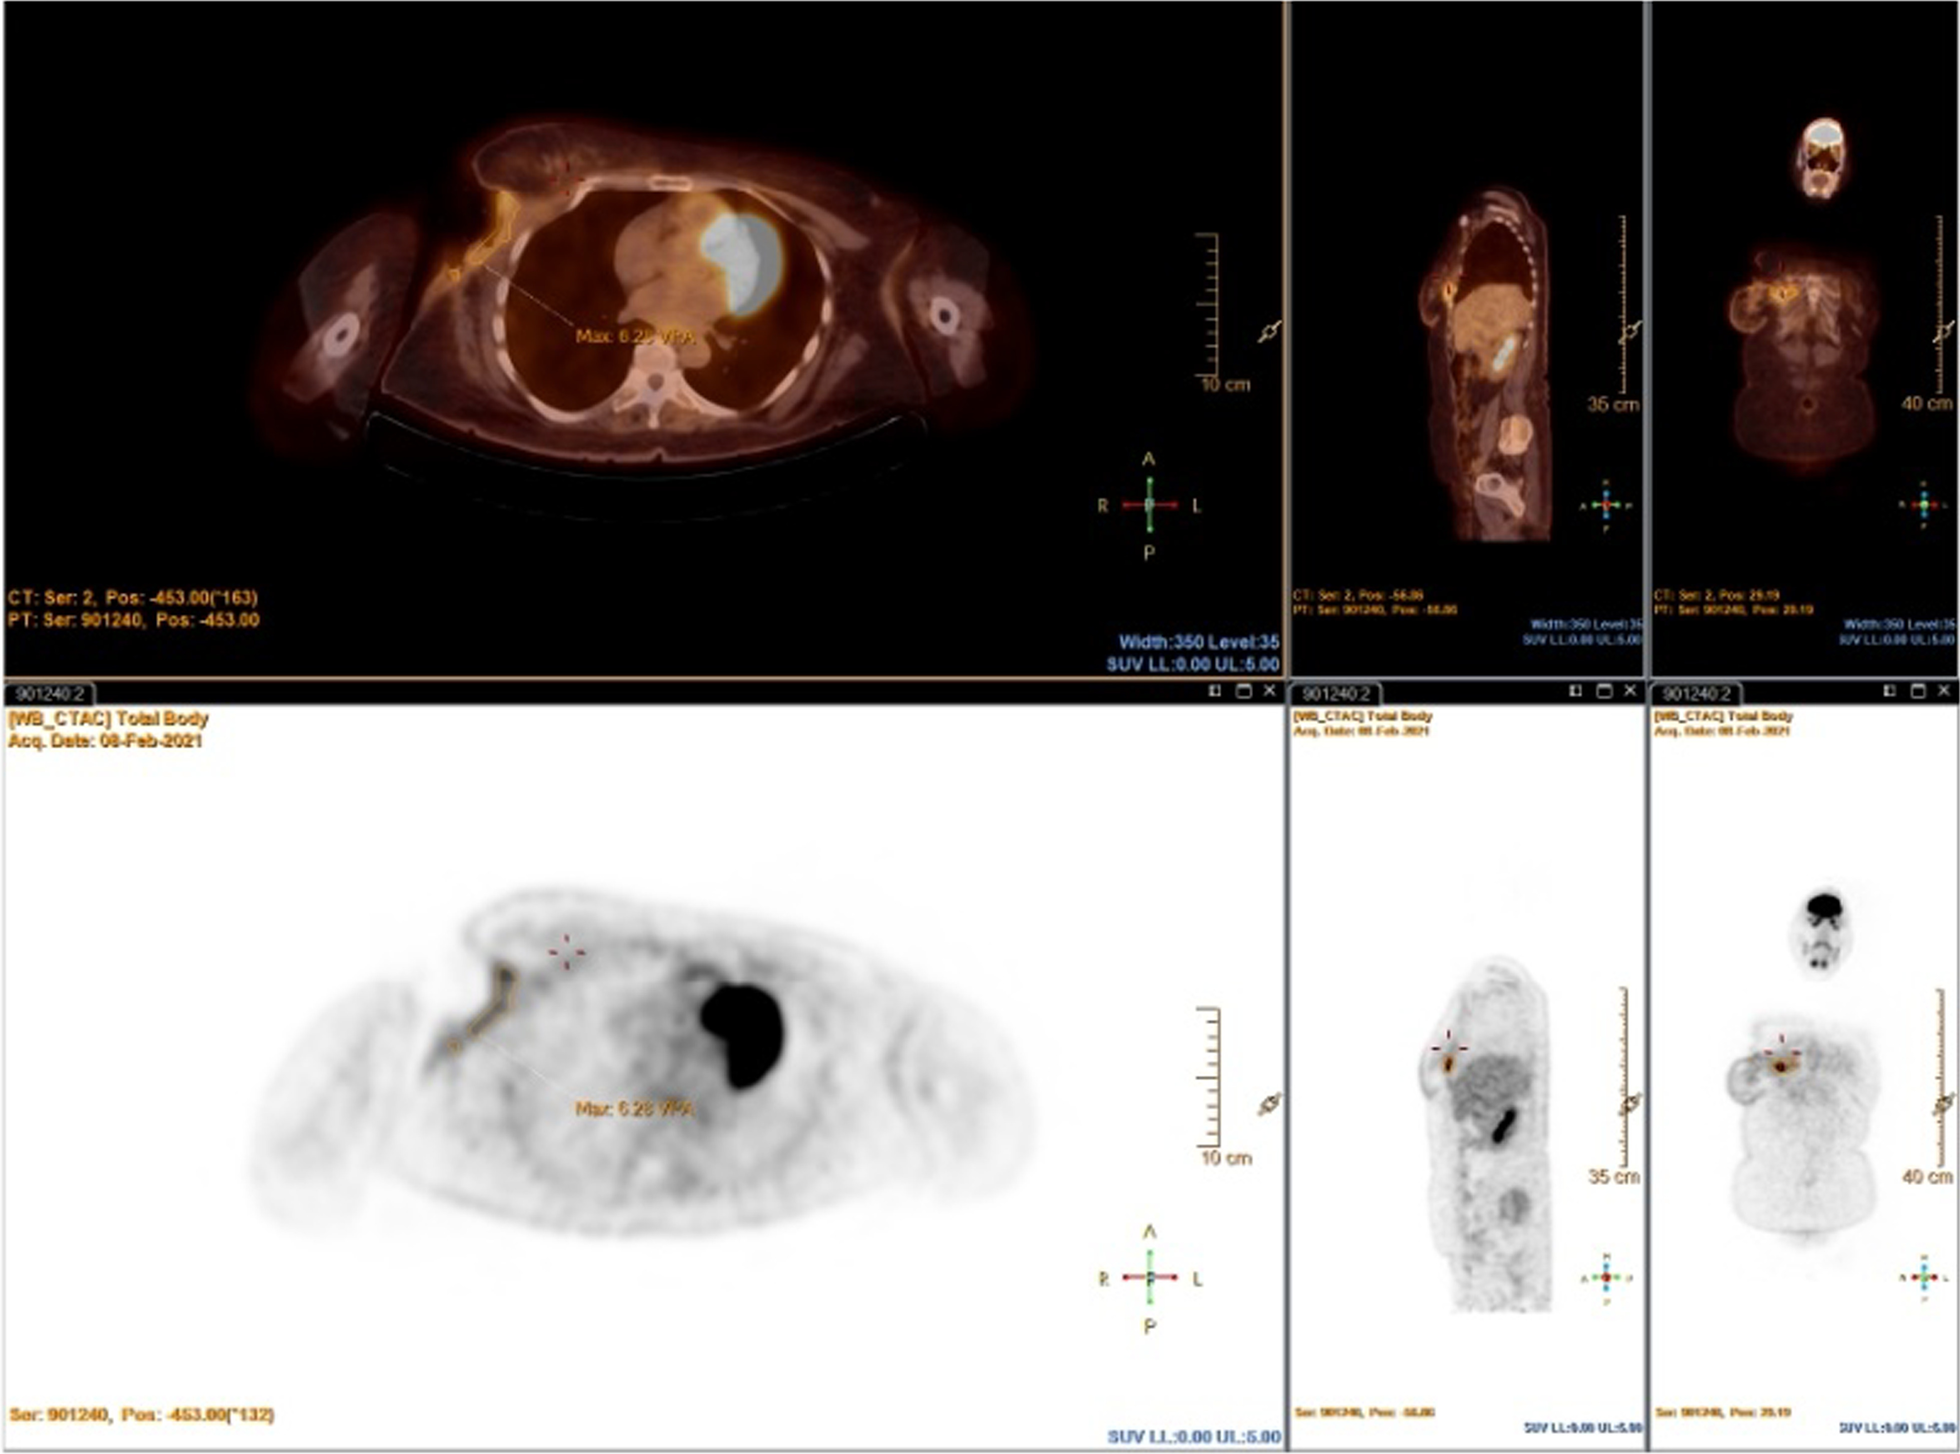The image size is (1960, 1454).
Task: Click the split-layout icon of the axial PET panel
Action: click(x=1215, y=691)
